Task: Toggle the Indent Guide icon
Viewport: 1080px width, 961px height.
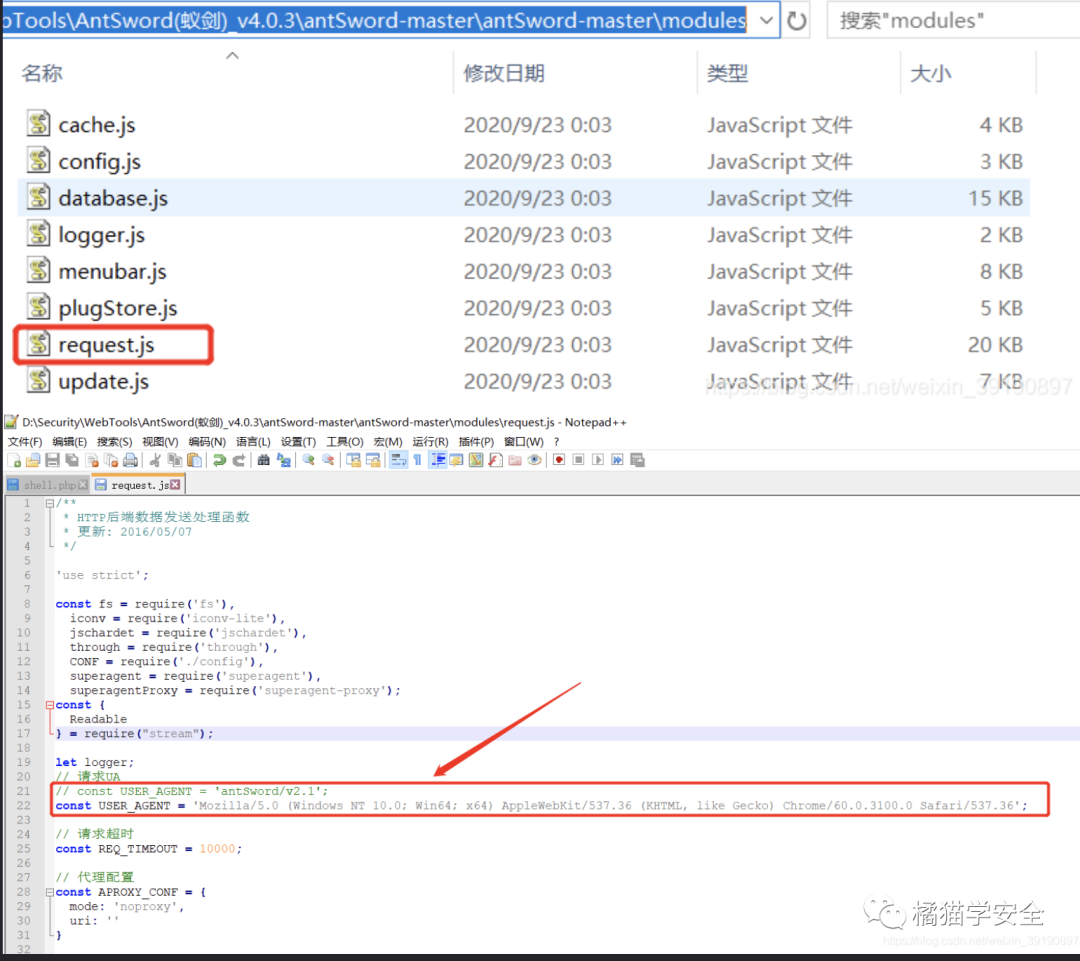Action: [x=437, y=460]
